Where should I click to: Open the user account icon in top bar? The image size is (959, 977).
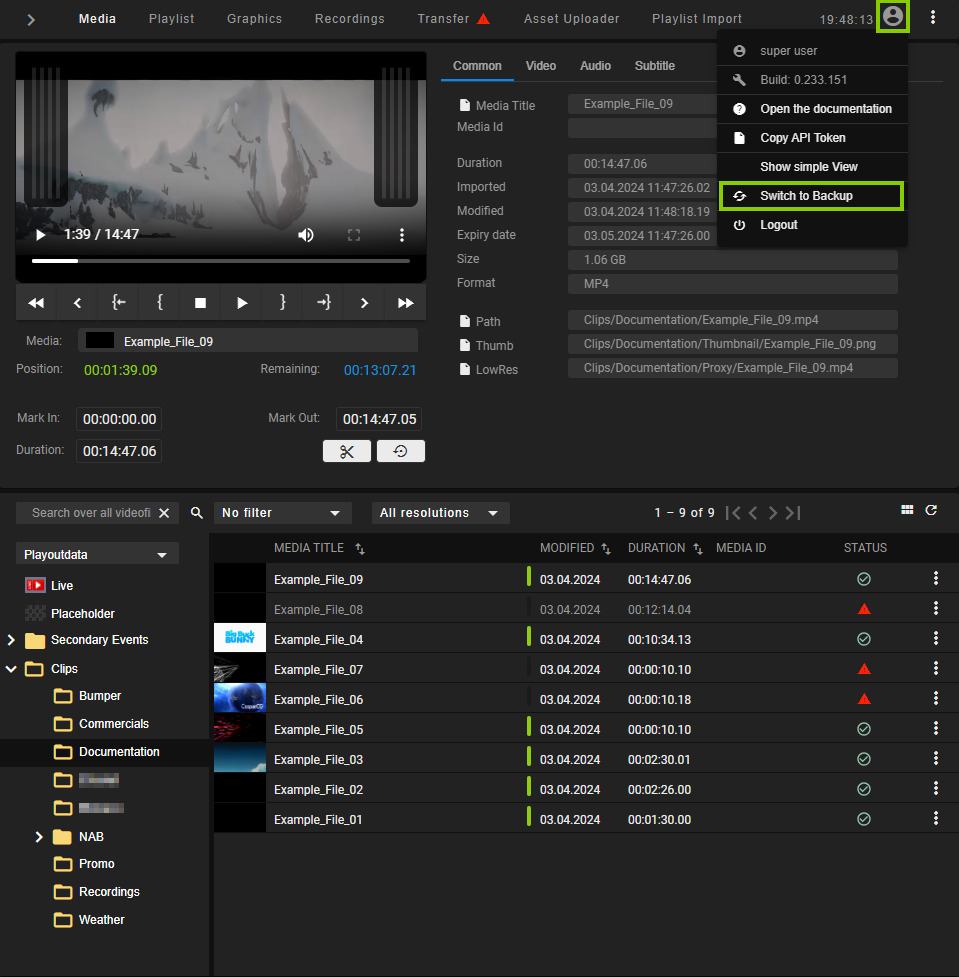pos(891,17)
